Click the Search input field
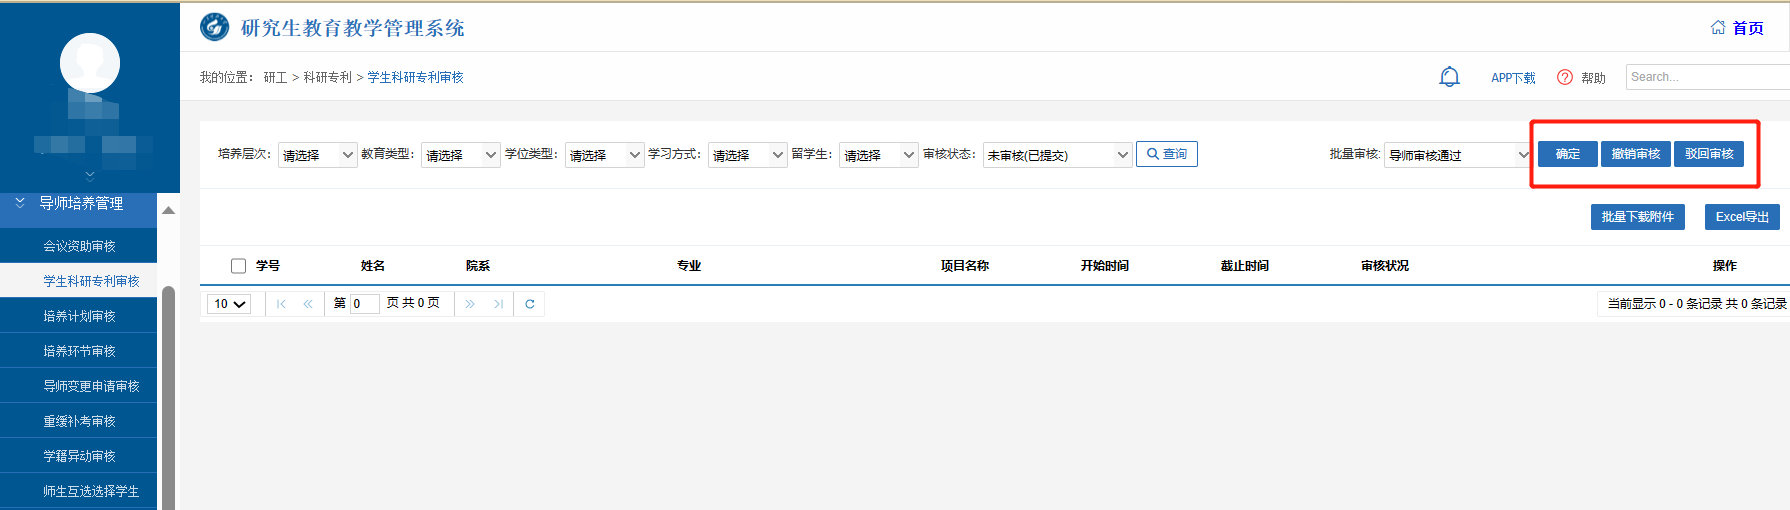 coord(1707,77)
